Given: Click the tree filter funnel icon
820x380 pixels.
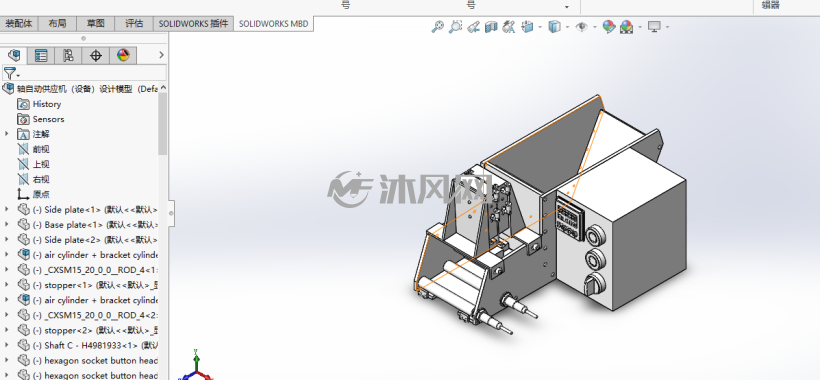Looking at the screenshot, I should click(10, 73).
